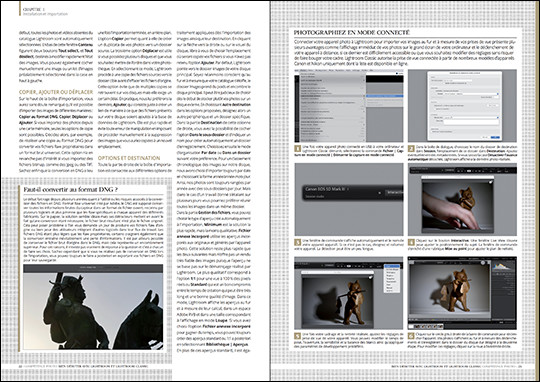The image size is (540, 382).
Task: Click the bold "Copier au format DNG" text
Action: pyautogui.click(x=38, y=117)
